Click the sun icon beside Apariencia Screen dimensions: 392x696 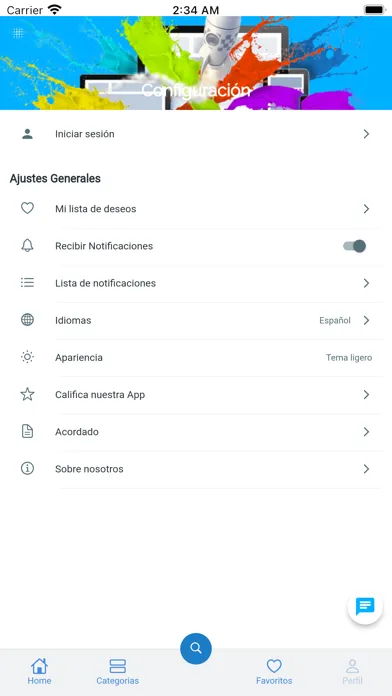[28, 357]
